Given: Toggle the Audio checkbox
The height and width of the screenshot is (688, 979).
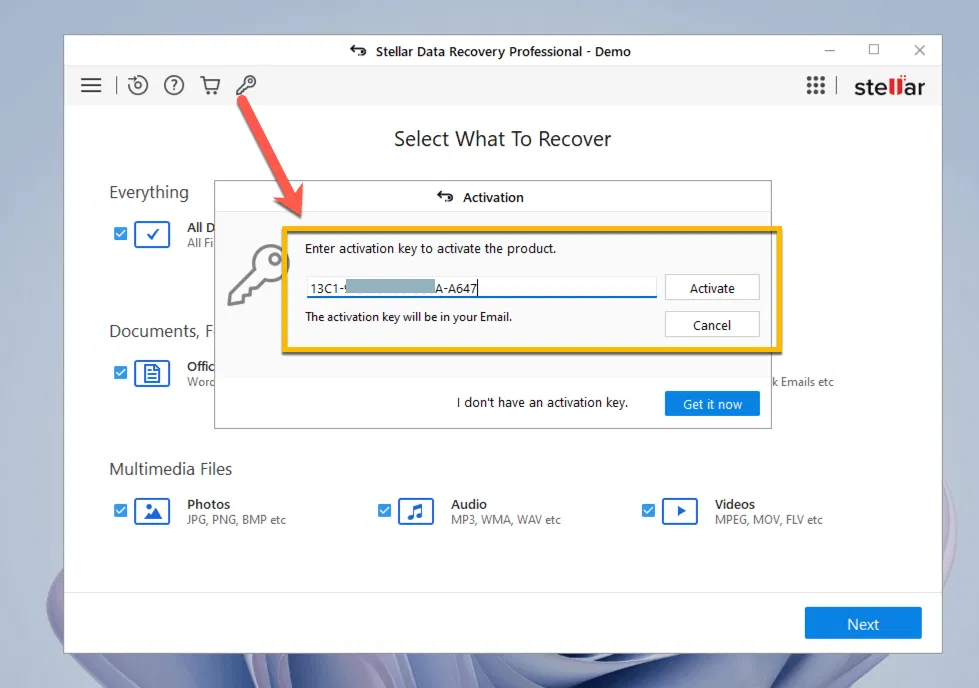Looking at the screenshot, I should coord(385,511).
